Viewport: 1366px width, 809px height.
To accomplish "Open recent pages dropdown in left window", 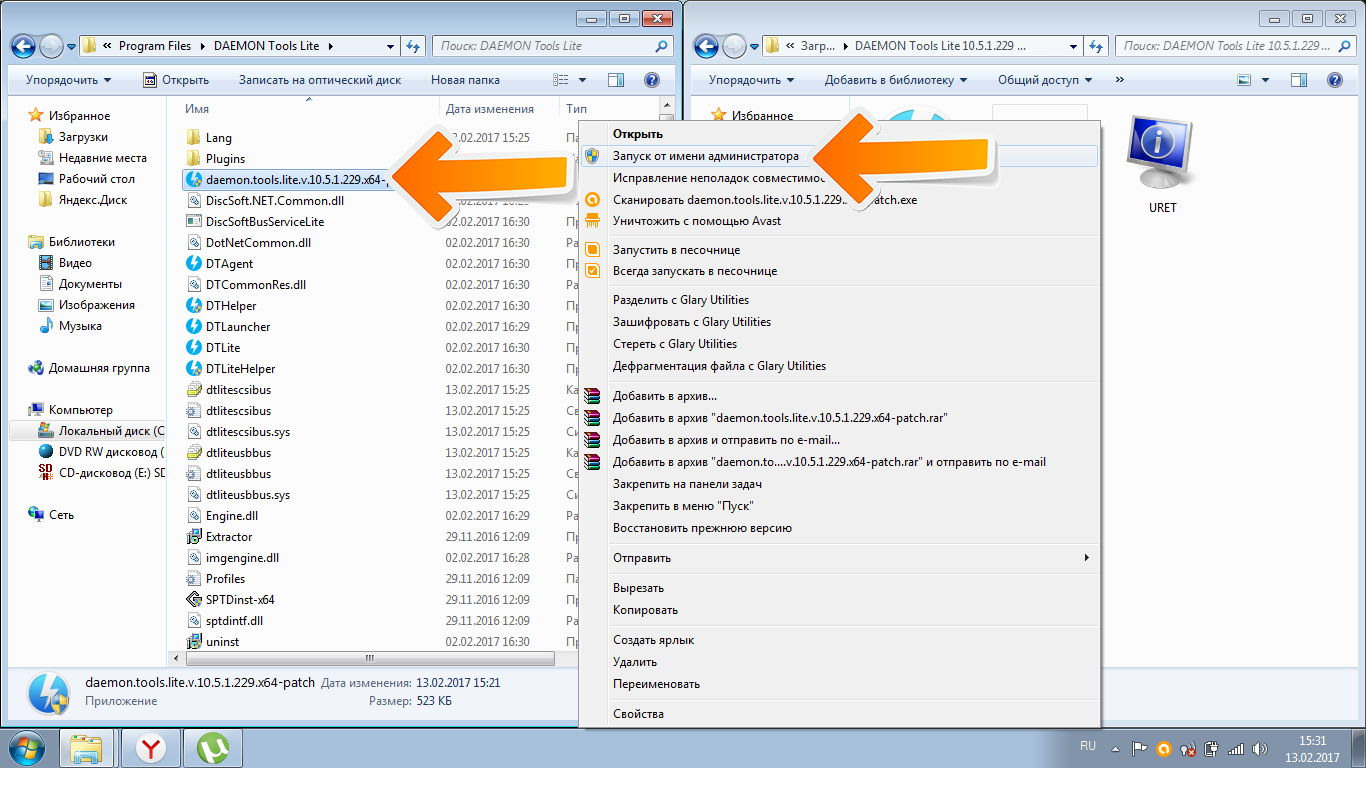I will click(72, 46).
